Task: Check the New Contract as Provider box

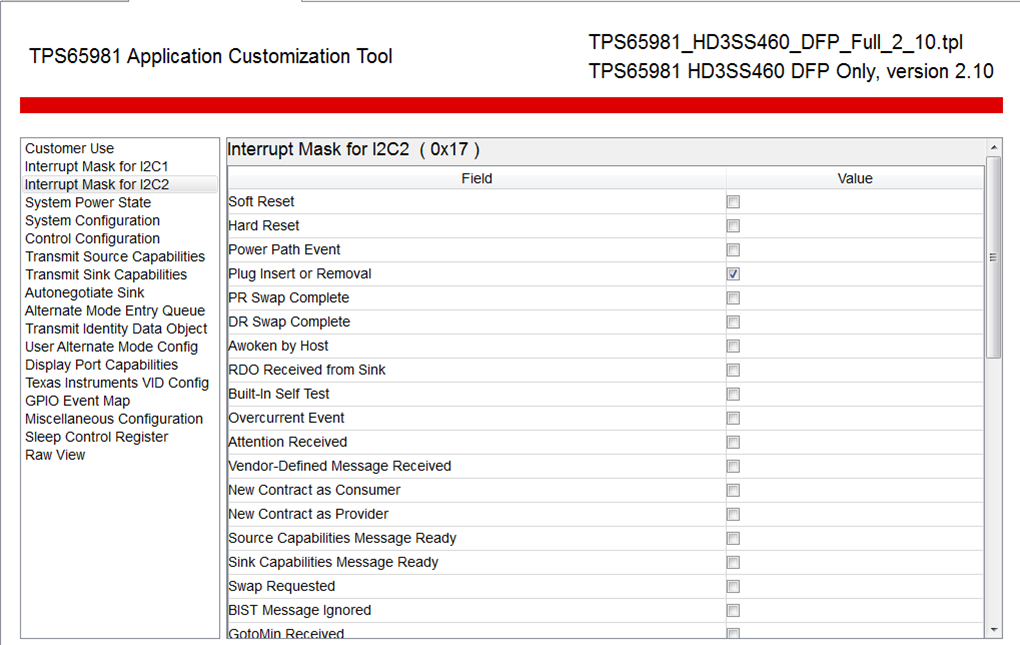Action: tap(733, 515)
